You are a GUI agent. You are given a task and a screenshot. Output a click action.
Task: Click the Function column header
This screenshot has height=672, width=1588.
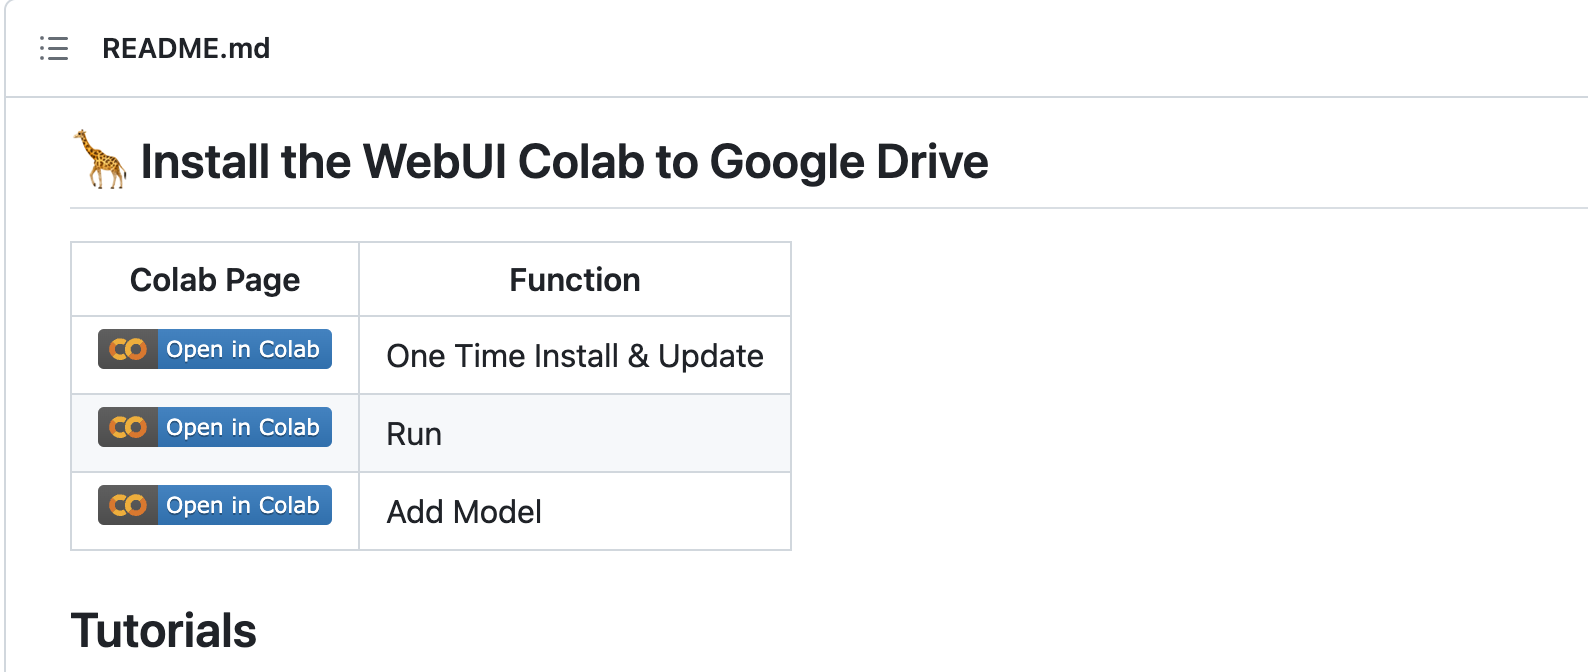575,280
